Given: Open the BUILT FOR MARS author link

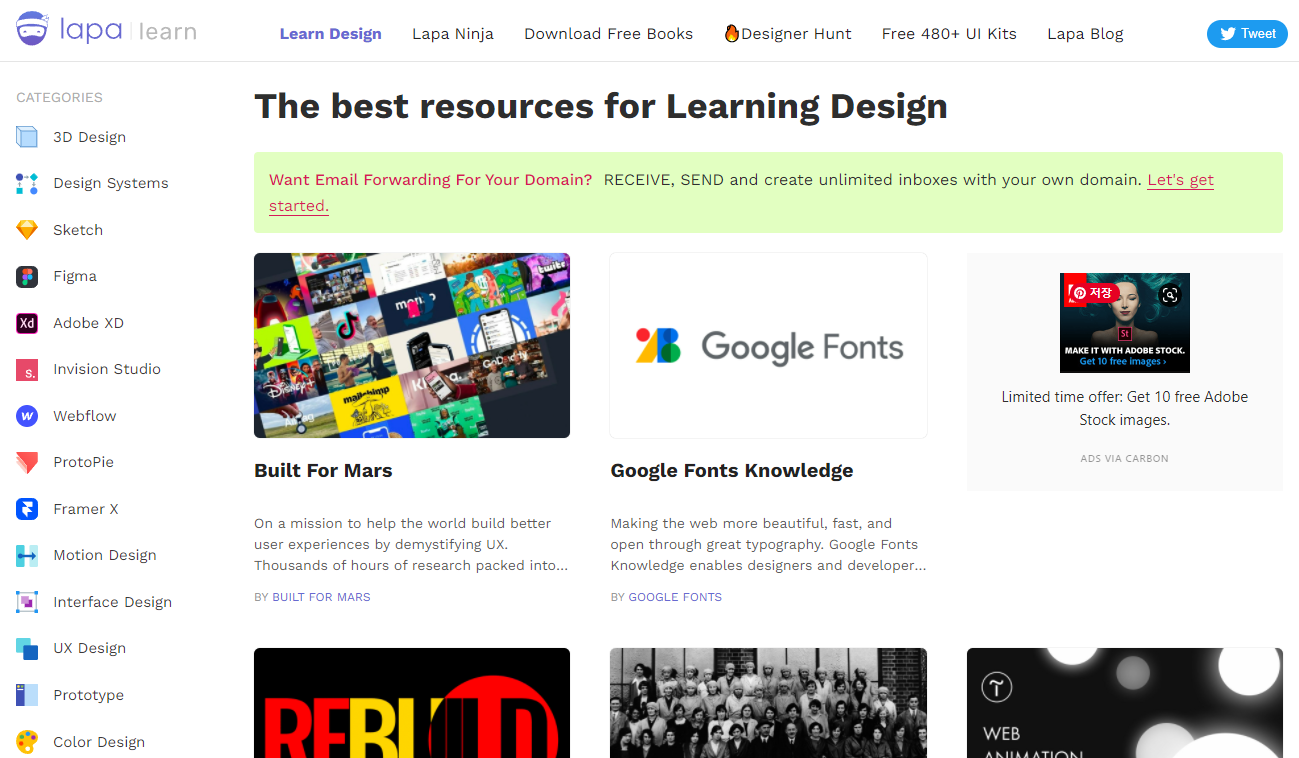Looking at the screenshot, I should (x=321, y=597).
